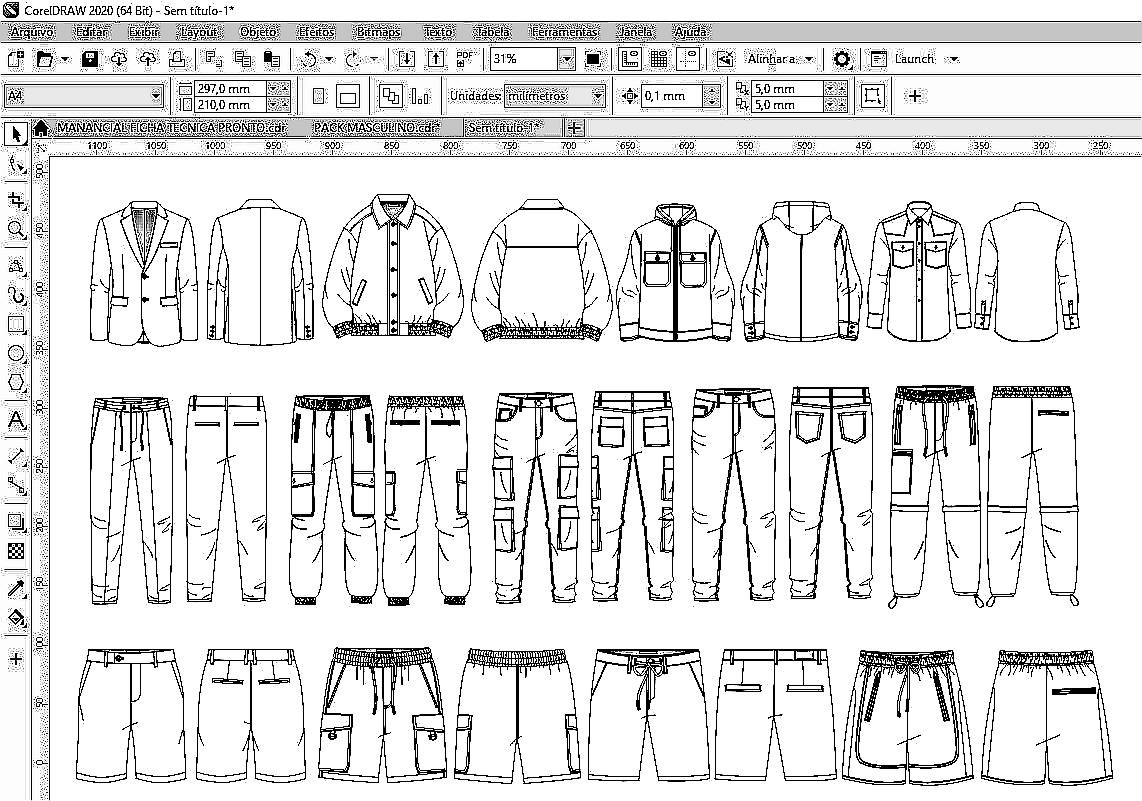
Task: Open the Arquivo menu
Action: [x=32, y=32]
